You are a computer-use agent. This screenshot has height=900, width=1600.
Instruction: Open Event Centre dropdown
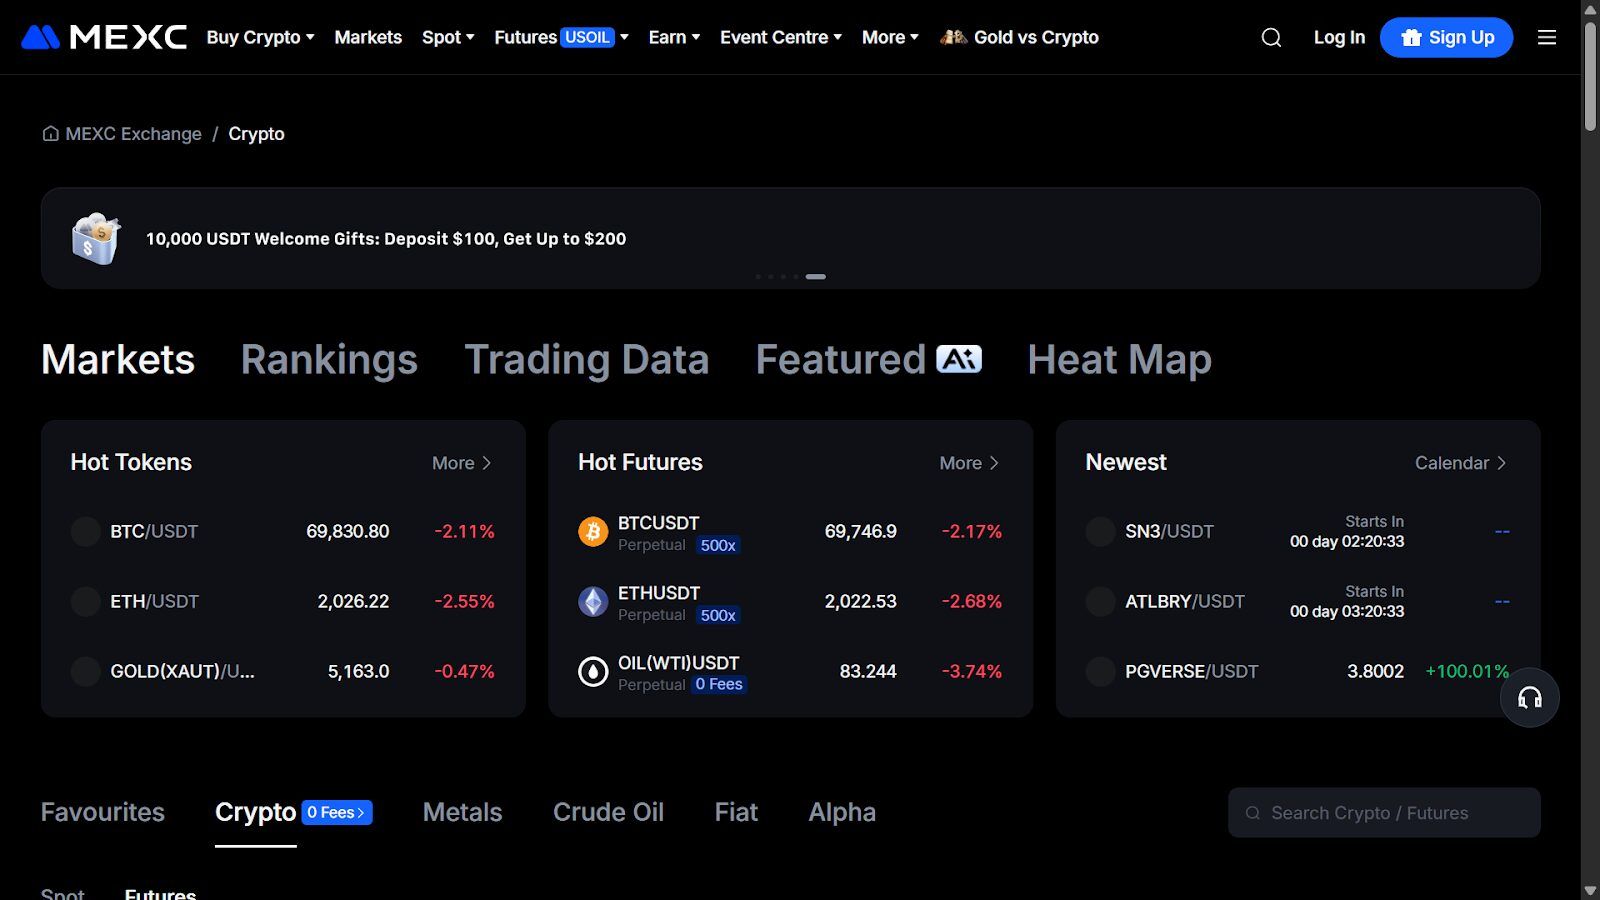click(x=780, y=37)
